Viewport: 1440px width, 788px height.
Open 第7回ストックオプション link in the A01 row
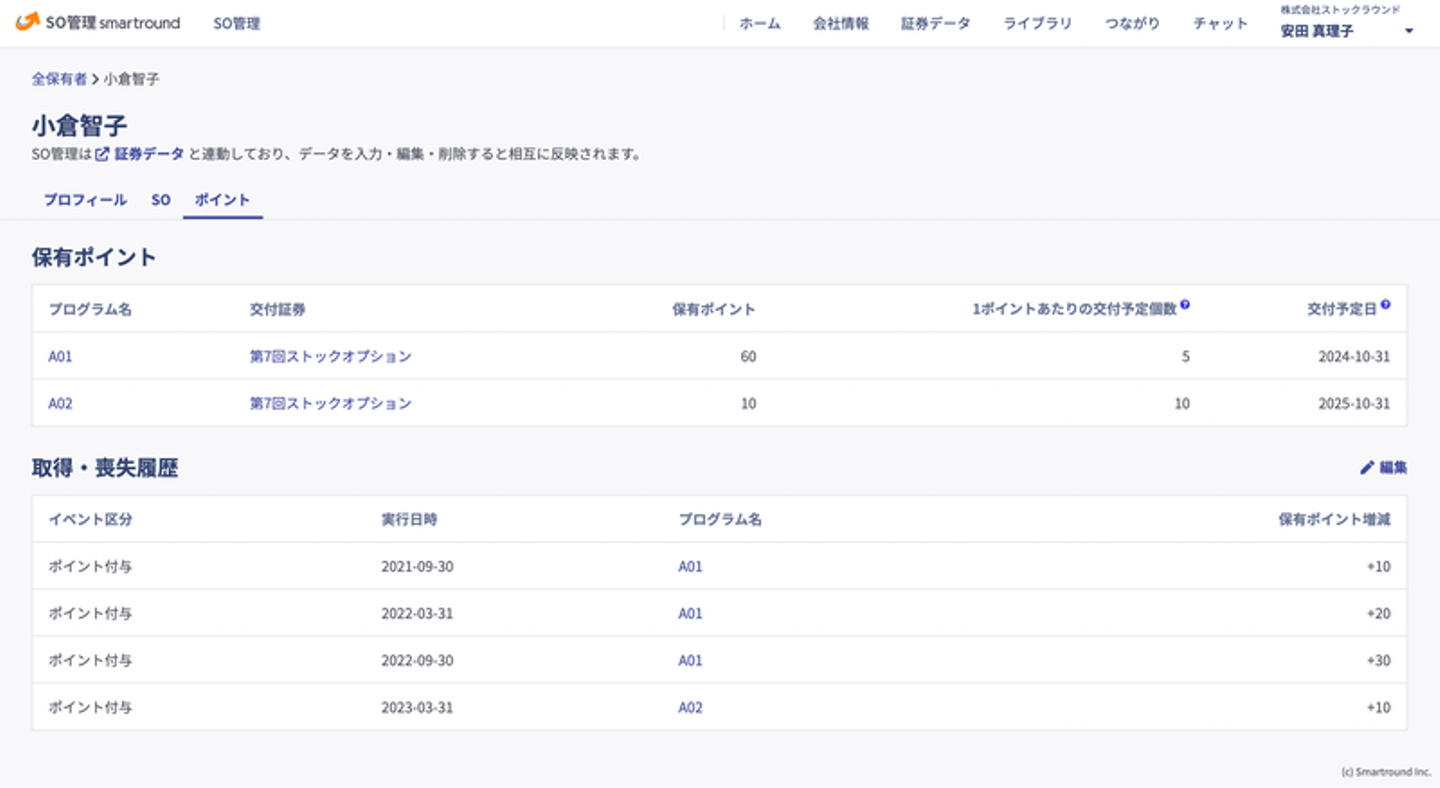(330, 356)
